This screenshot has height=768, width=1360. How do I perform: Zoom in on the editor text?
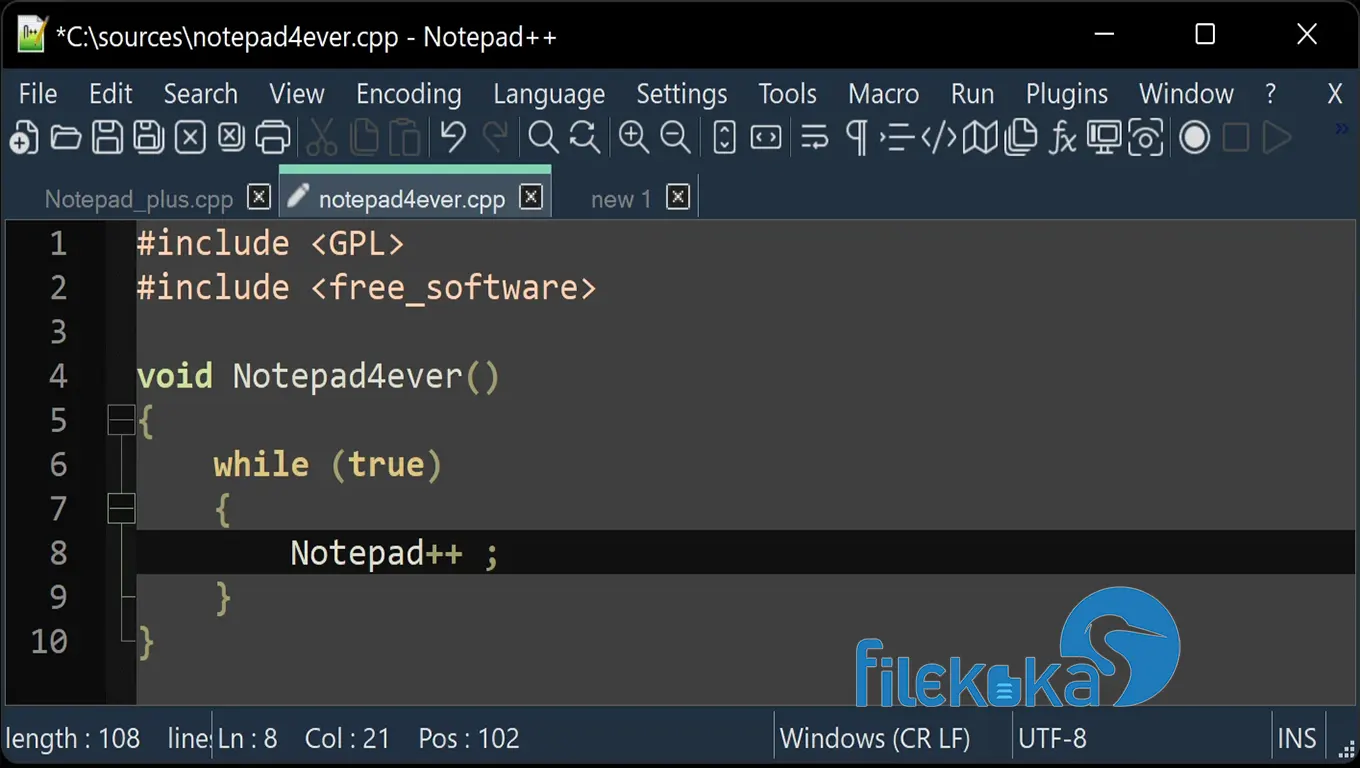click(634, 137)
